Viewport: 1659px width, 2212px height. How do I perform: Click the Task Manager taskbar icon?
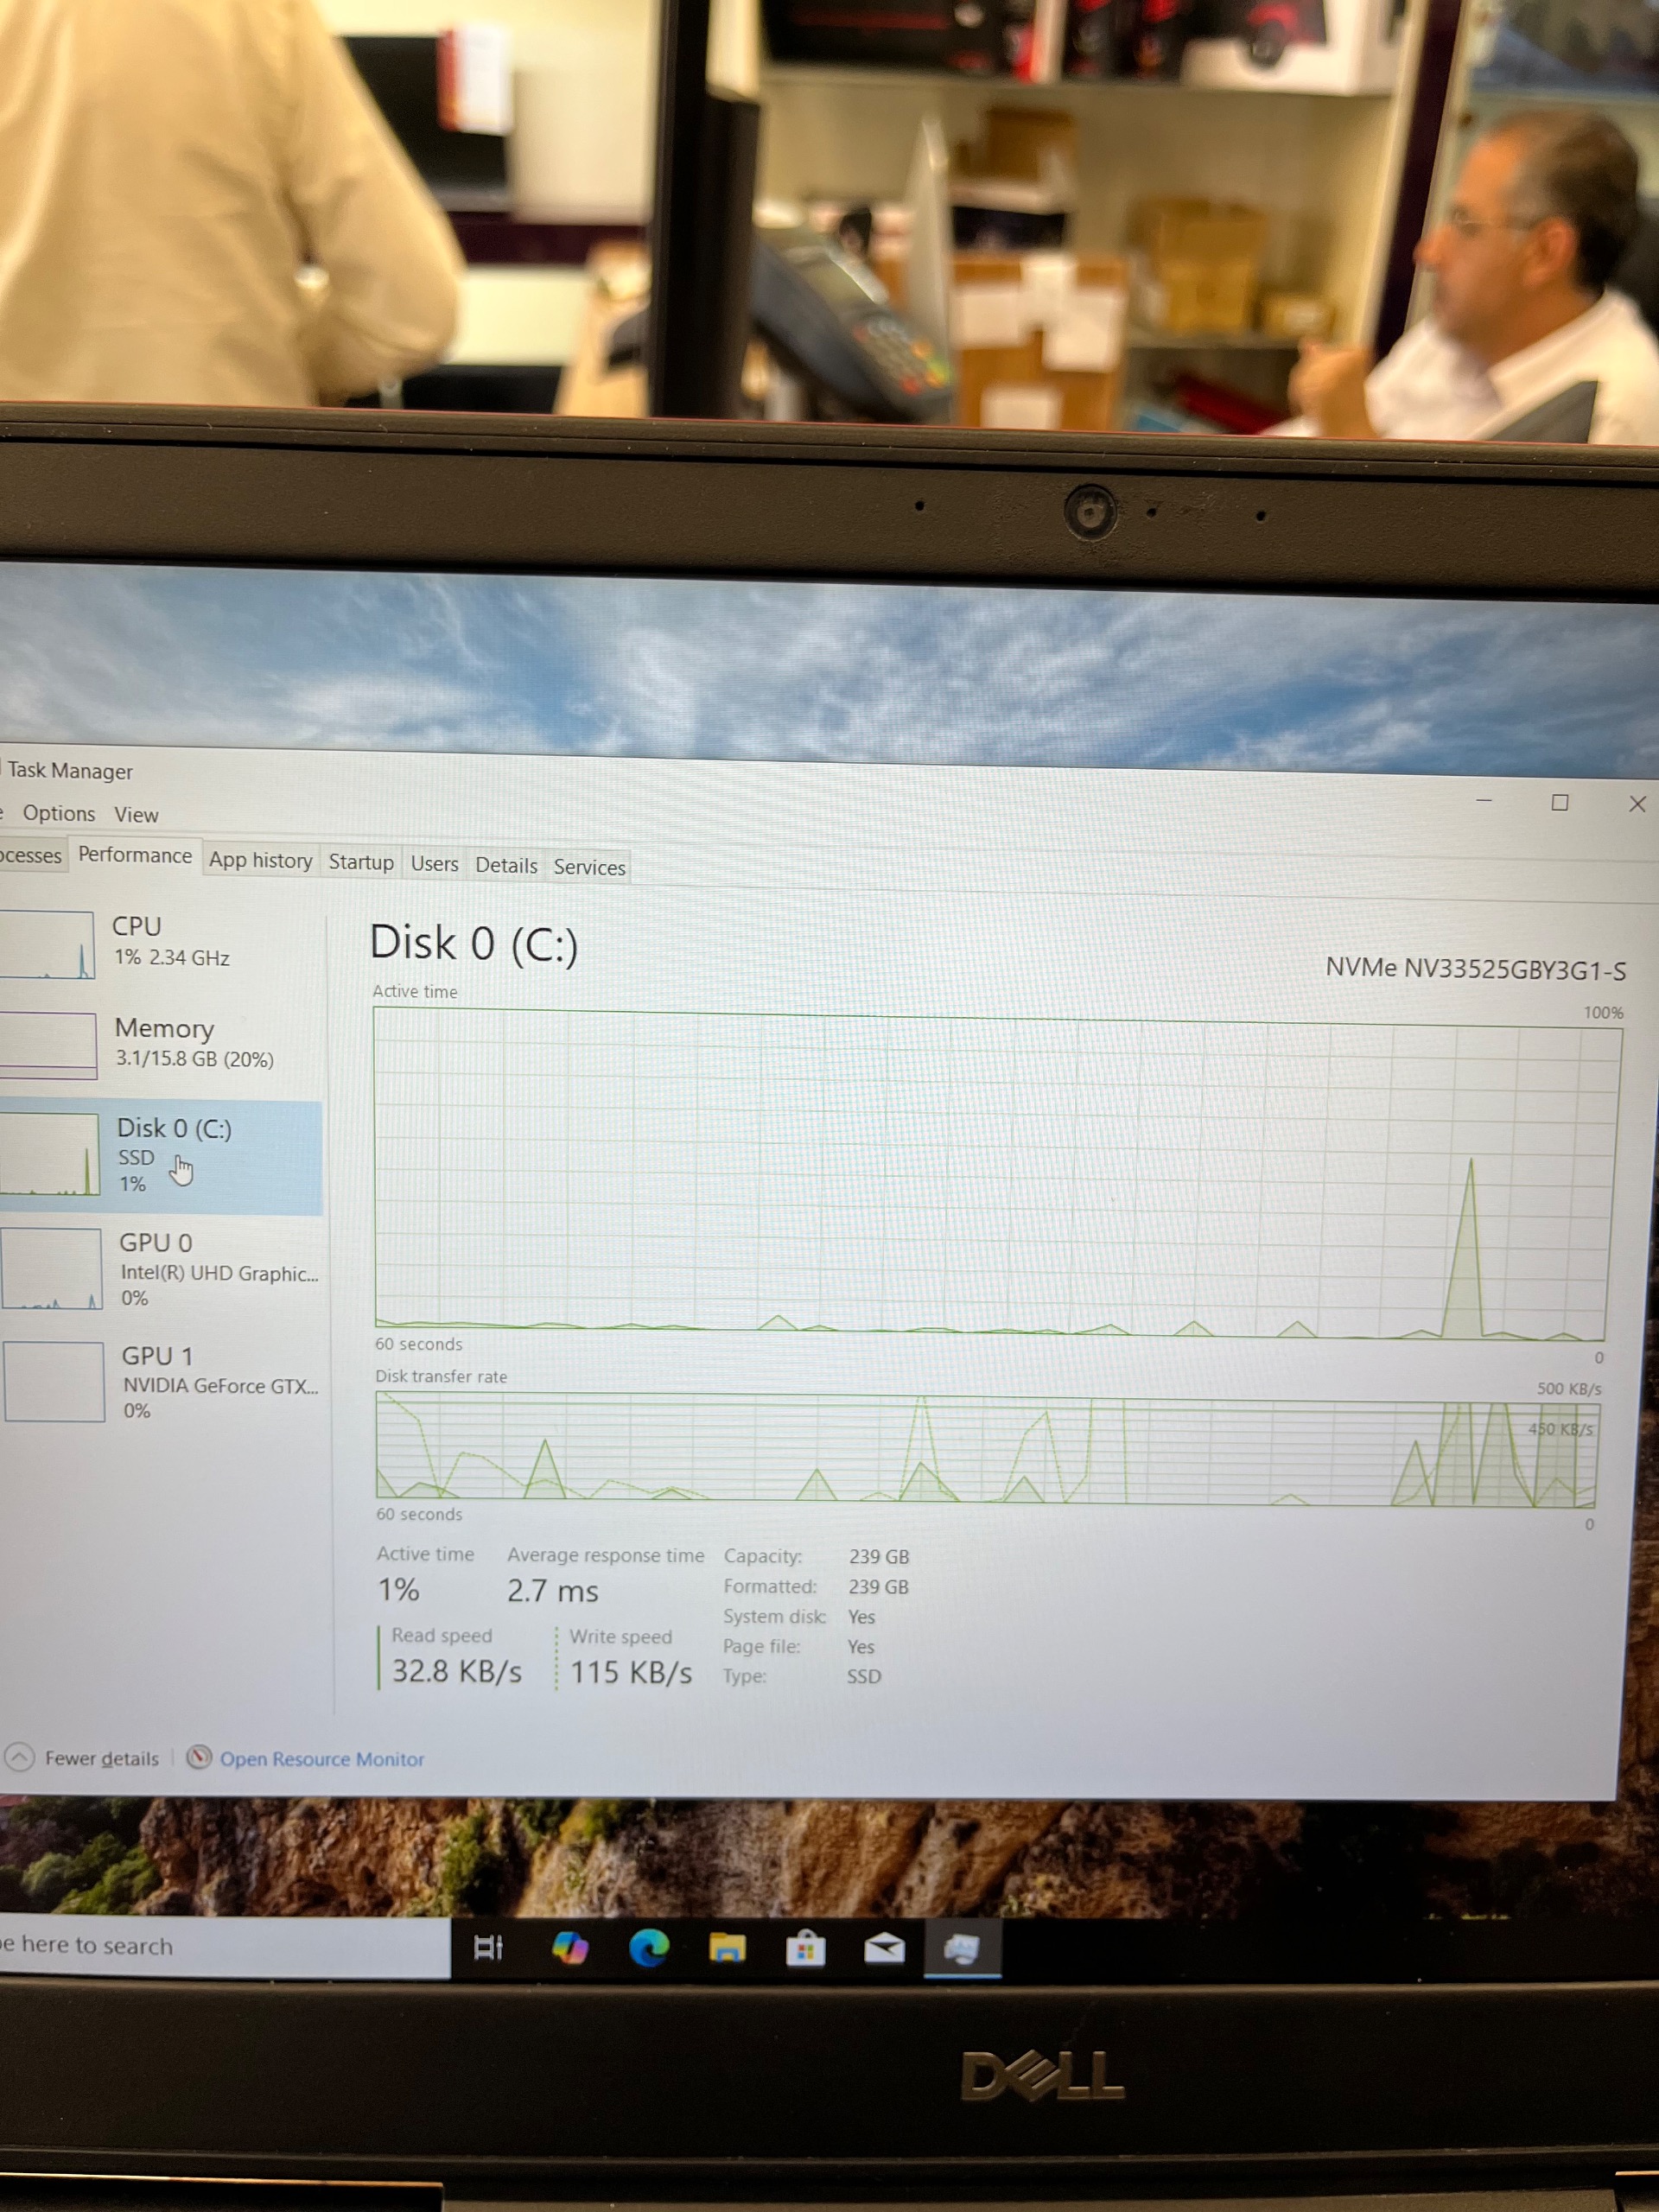pos(961,1948)
